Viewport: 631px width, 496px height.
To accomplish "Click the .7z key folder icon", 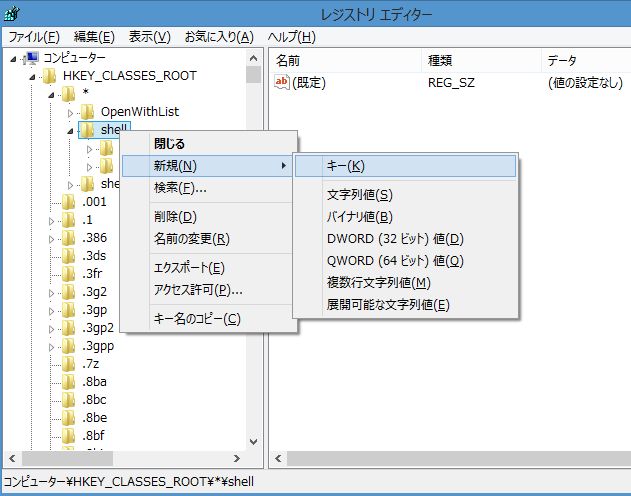I will point(68,364).
